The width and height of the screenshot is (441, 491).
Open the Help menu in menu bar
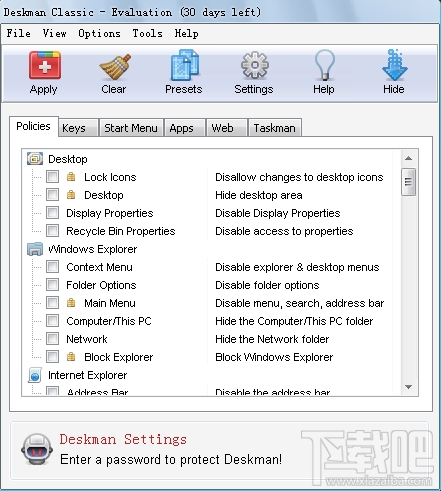(x=186, y=33)
